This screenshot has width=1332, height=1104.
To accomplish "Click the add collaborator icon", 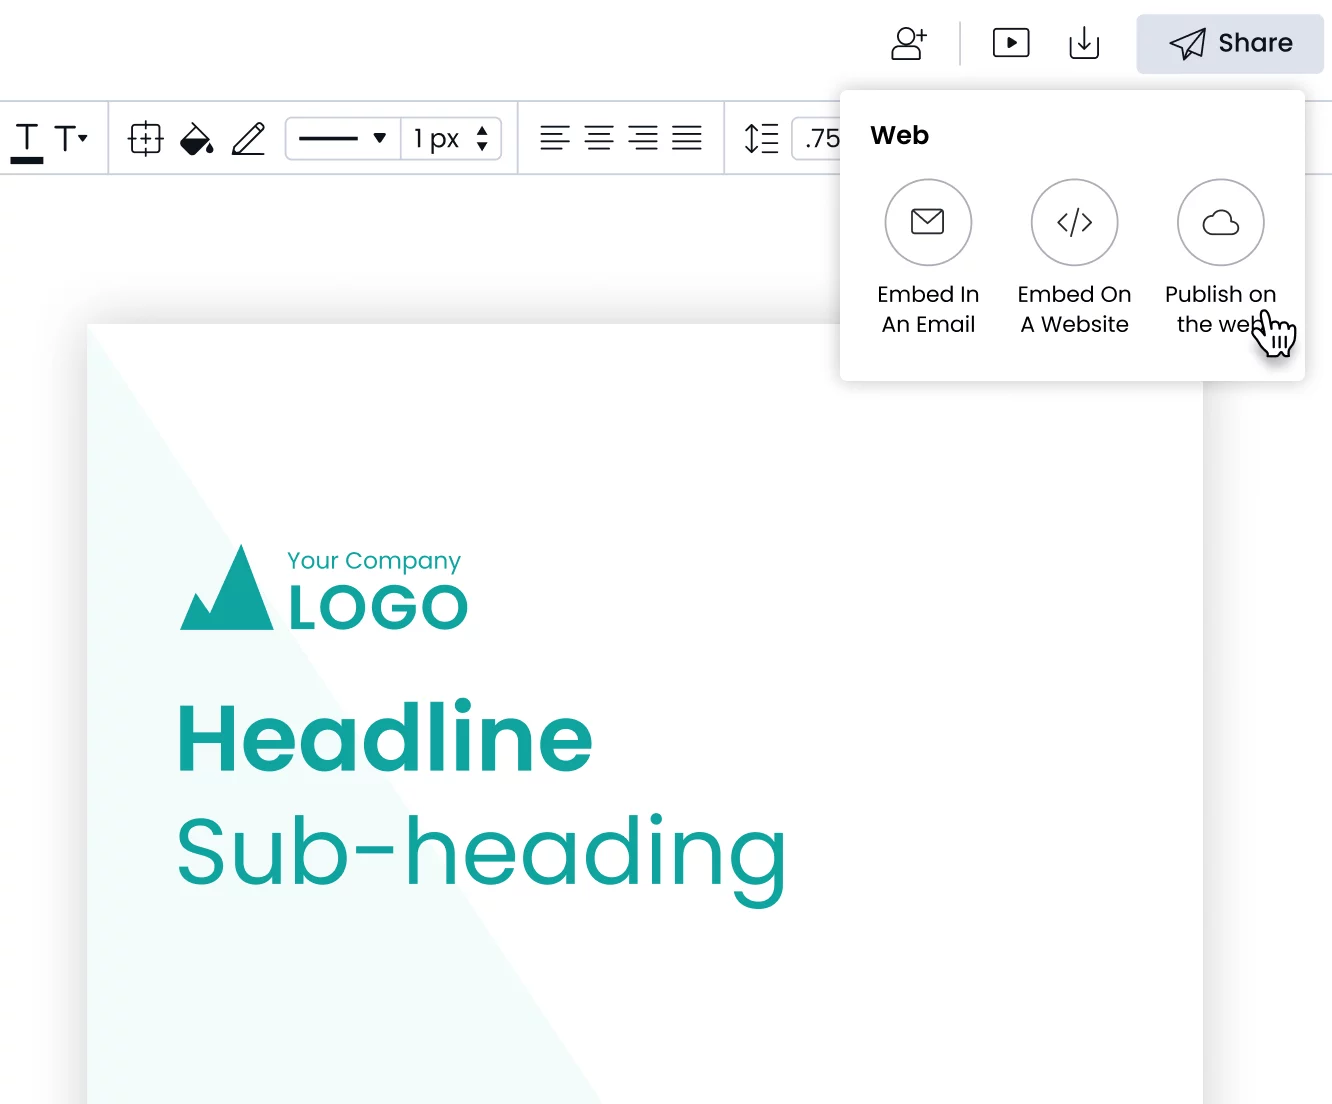I will [x=908, y=43].
